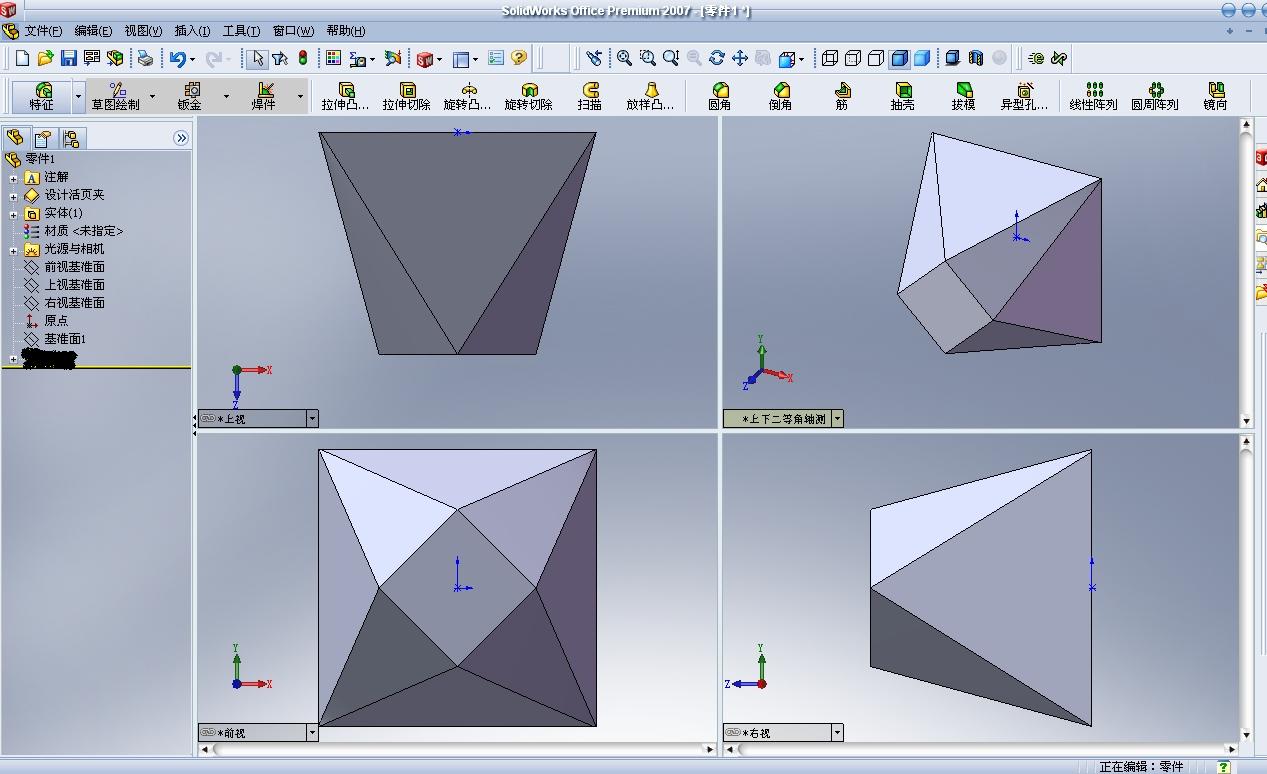The height and width of the screenshot is (774, 1267).
Task: Open the 视图(V) menu
Action: coord(143,31)
